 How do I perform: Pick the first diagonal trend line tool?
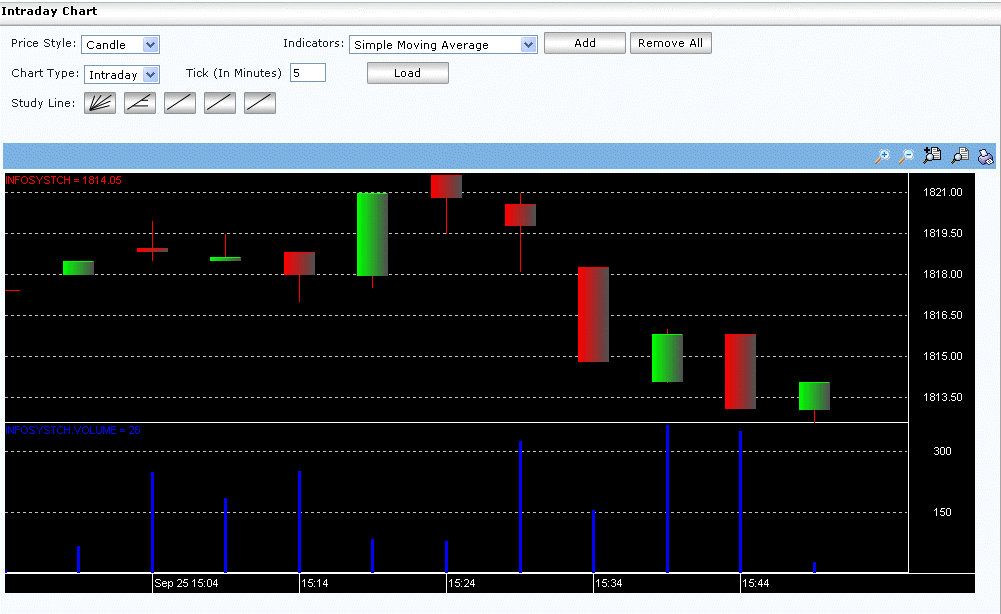tap(179, 102)
